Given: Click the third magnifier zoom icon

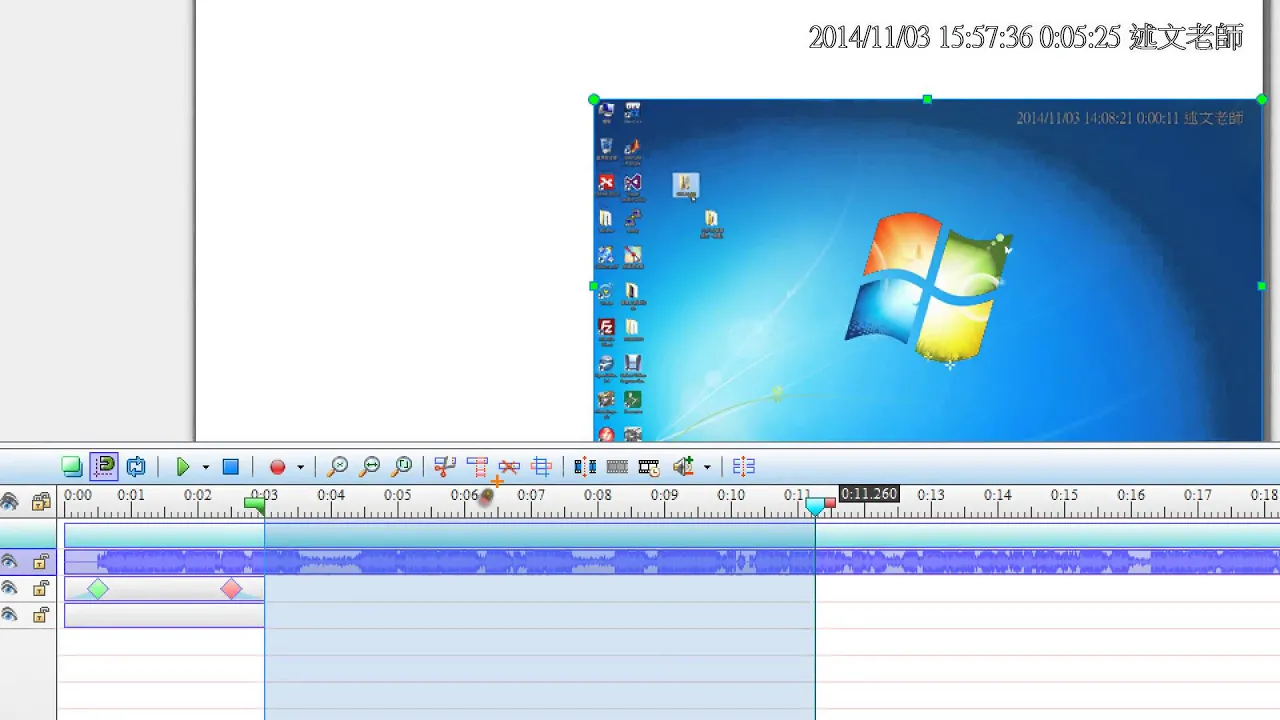Looking at the screenshot, I should [x=402, y=467].
